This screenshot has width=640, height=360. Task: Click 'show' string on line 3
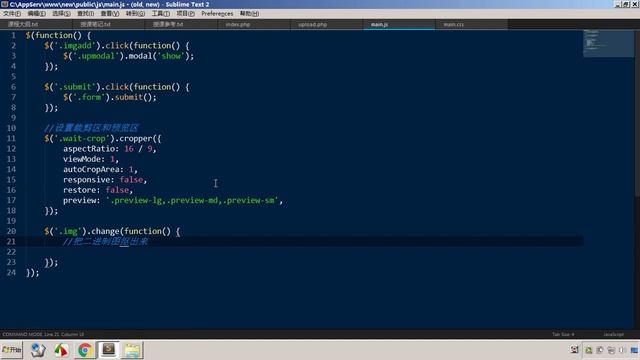tap(171, 56)
